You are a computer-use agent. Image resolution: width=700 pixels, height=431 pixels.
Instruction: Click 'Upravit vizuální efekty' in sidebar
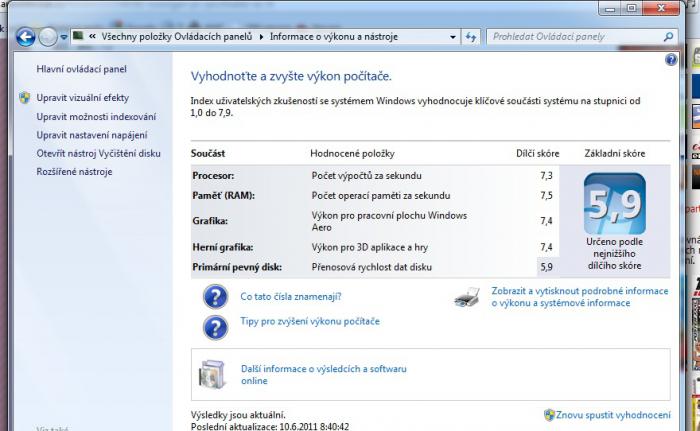click(82, 98)
